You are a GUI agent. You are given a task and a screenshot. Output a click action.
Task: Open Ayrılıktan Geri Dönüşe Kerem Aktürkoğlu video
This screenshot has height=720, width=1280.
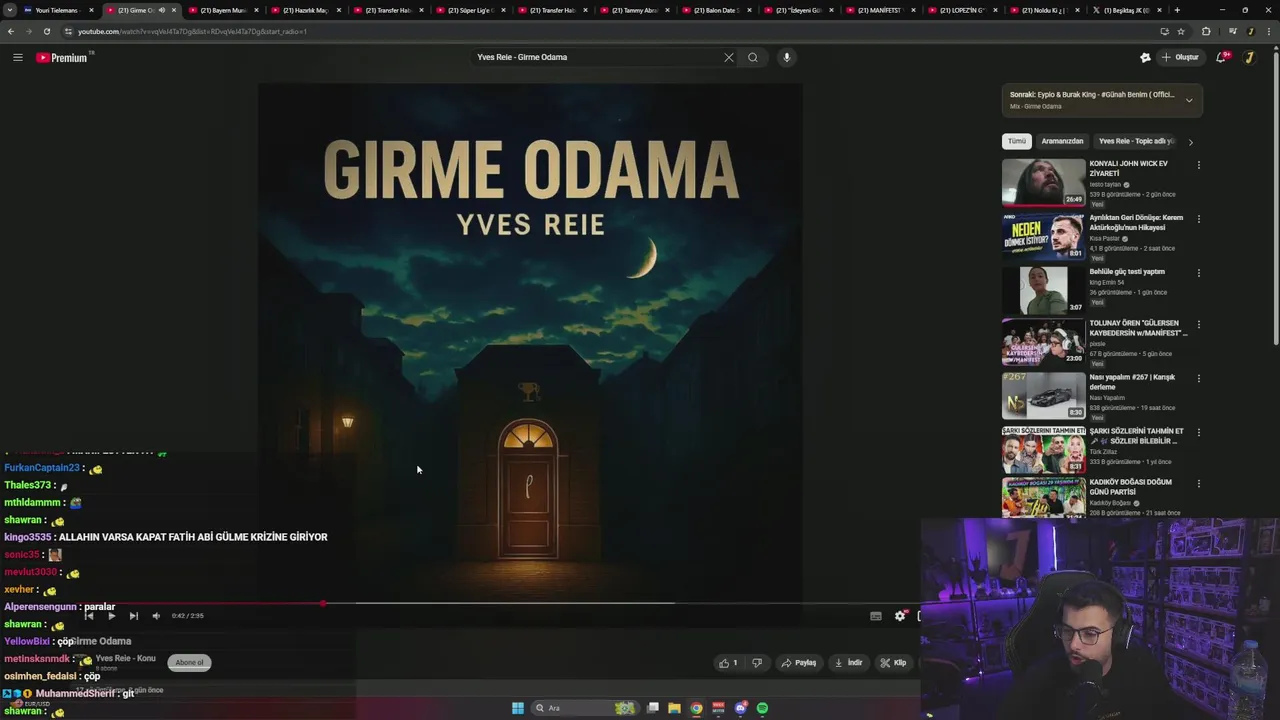click(x=1043, y=235)
